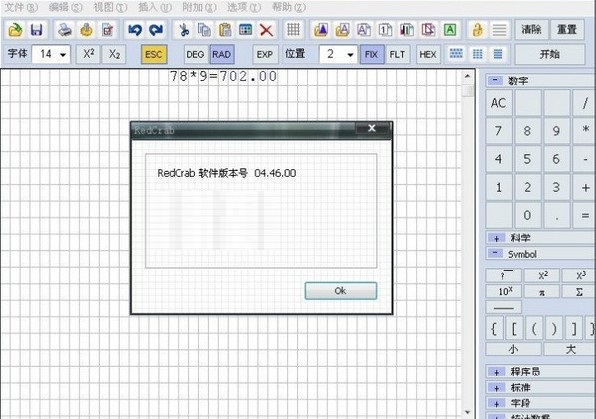Click the 清除 button

(x=531, y=30)
